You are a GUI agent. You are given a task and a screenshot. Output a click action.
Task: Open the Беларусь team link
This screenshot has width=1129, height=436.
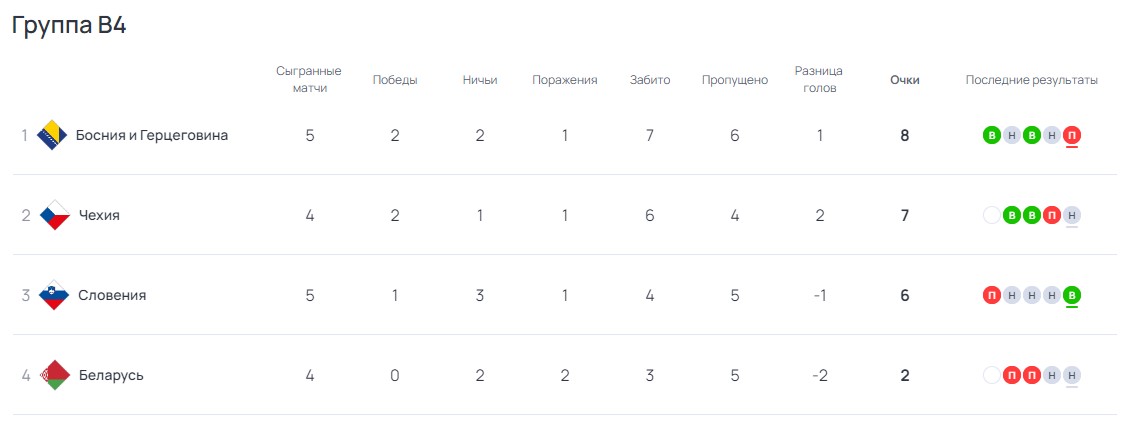[x=111, y=375]
